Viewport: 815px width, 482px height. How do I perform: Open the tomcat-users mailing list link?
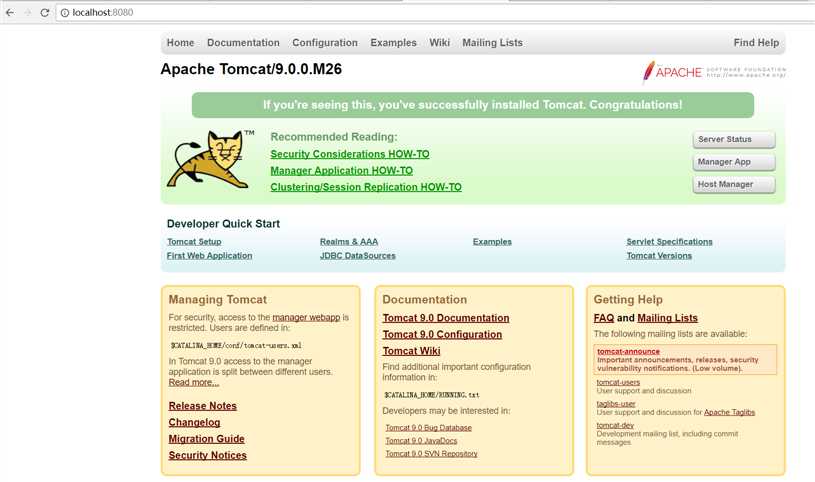pyautogui.click(x=618, y=382)
